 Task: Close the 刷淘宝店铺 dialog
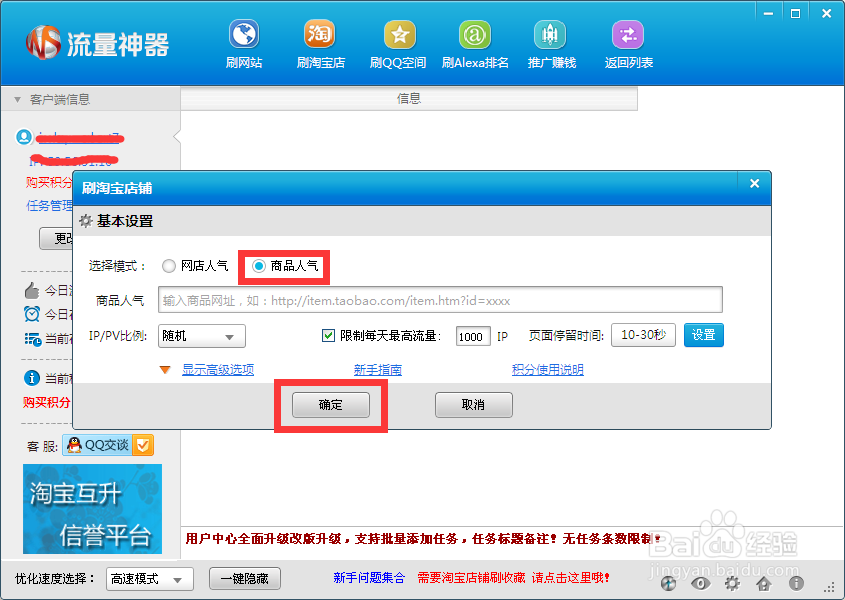[754, 184]
